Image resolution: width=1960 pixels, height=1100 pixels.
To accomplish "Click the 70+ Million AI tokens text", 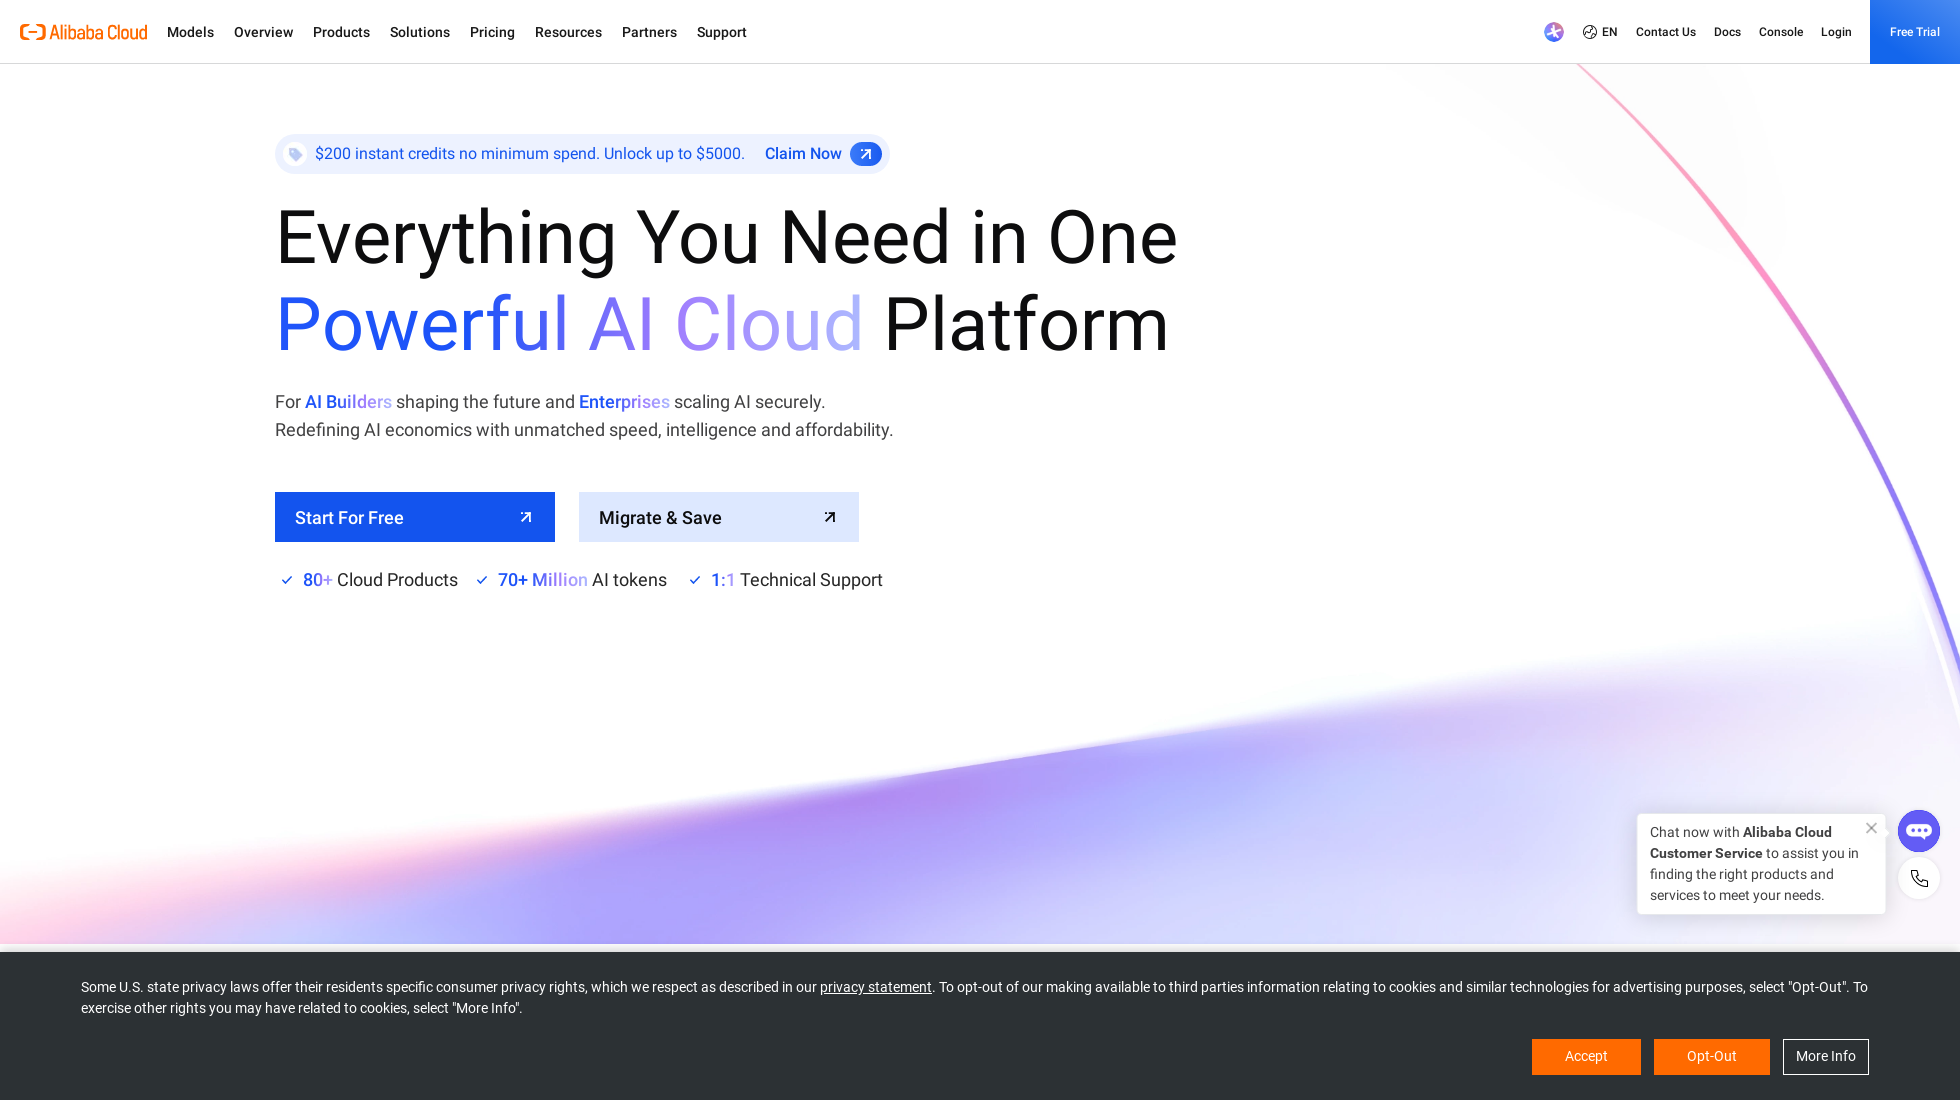I will [582, 580].
